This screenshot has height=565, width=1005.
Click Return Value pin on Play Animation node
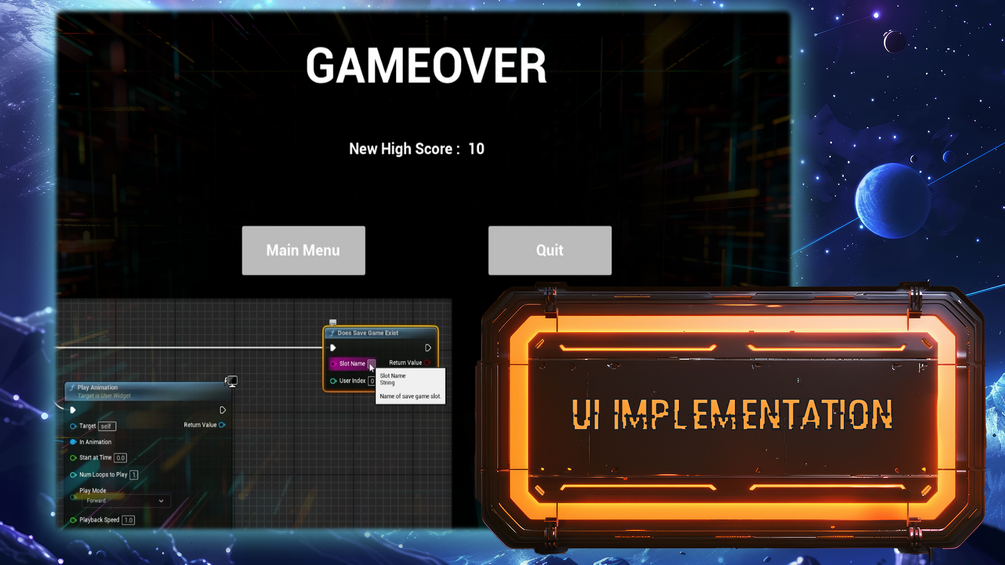pyautogui.click(x=222, y=425)
